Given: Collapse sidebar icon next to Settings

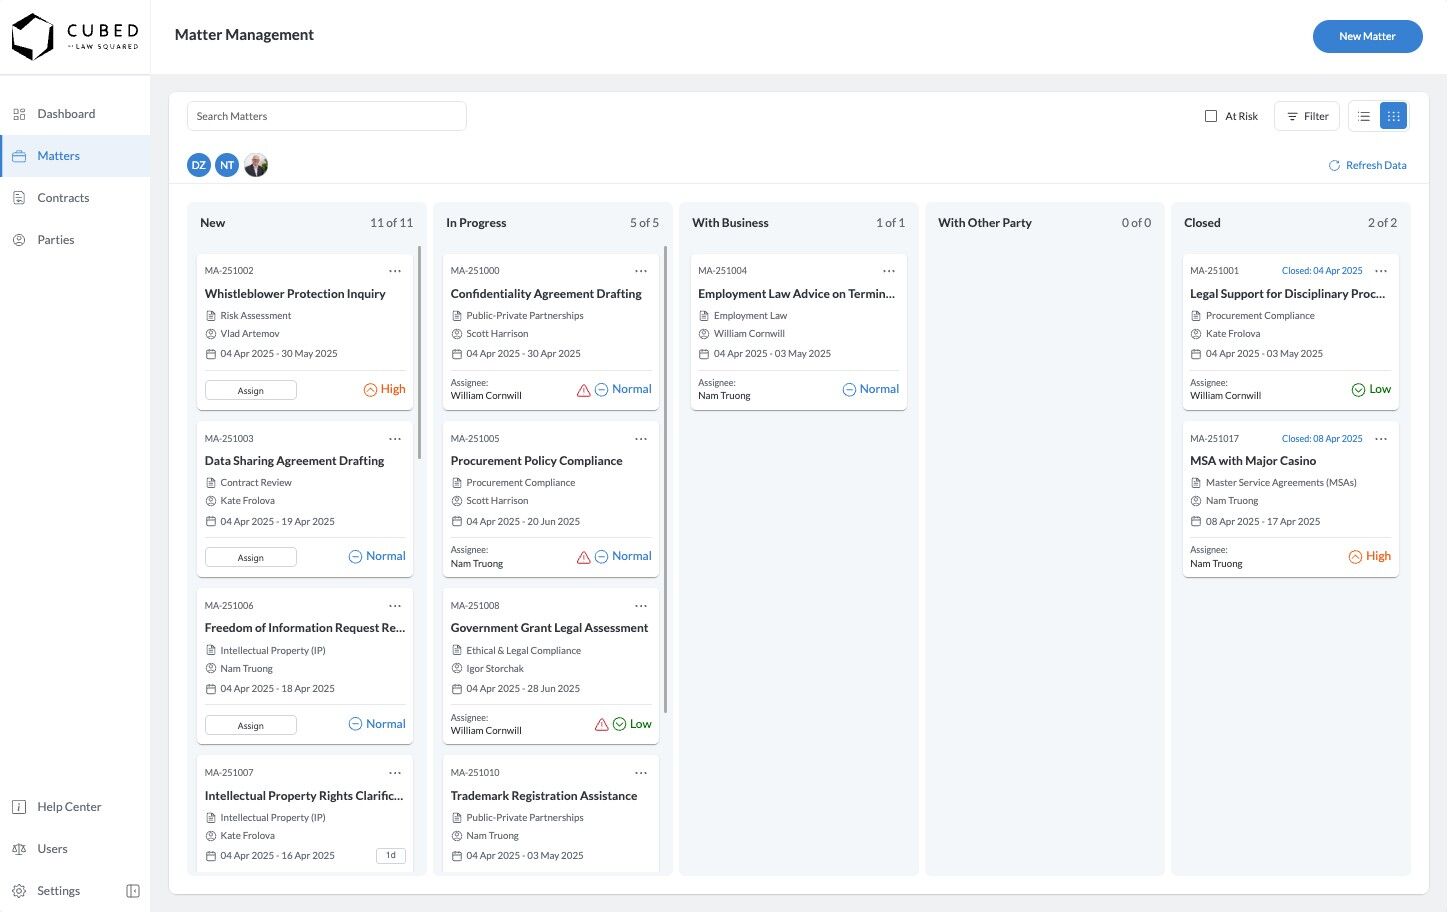Looking at the screenshot, I should pos(133,891).
